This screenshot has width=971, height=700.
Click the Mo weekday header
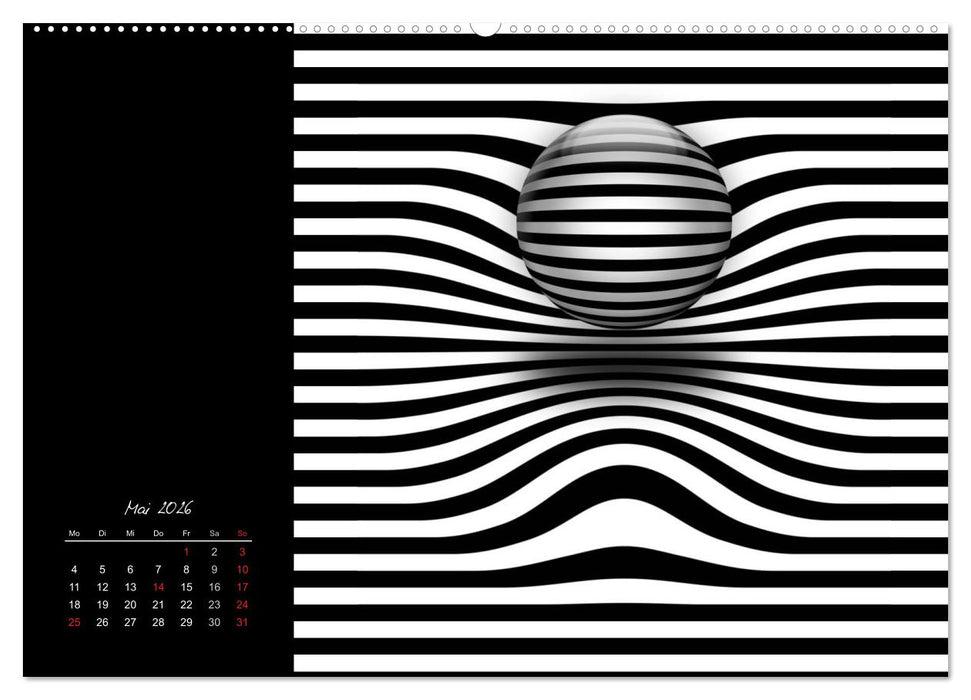coord(74,533)
